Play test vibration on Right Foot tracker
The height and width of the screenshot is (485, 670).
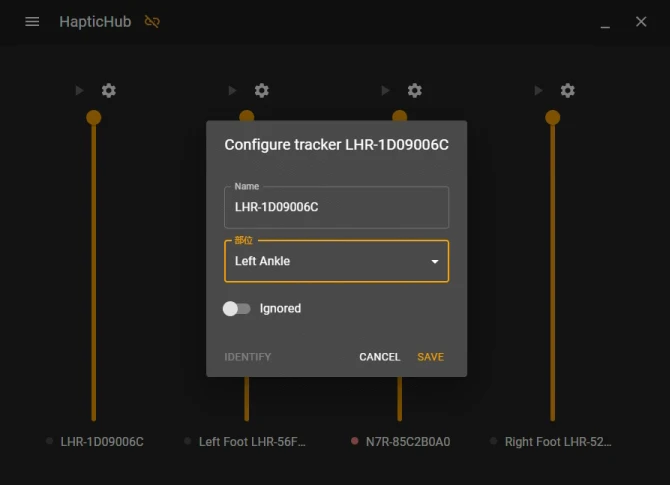[538, 91]
